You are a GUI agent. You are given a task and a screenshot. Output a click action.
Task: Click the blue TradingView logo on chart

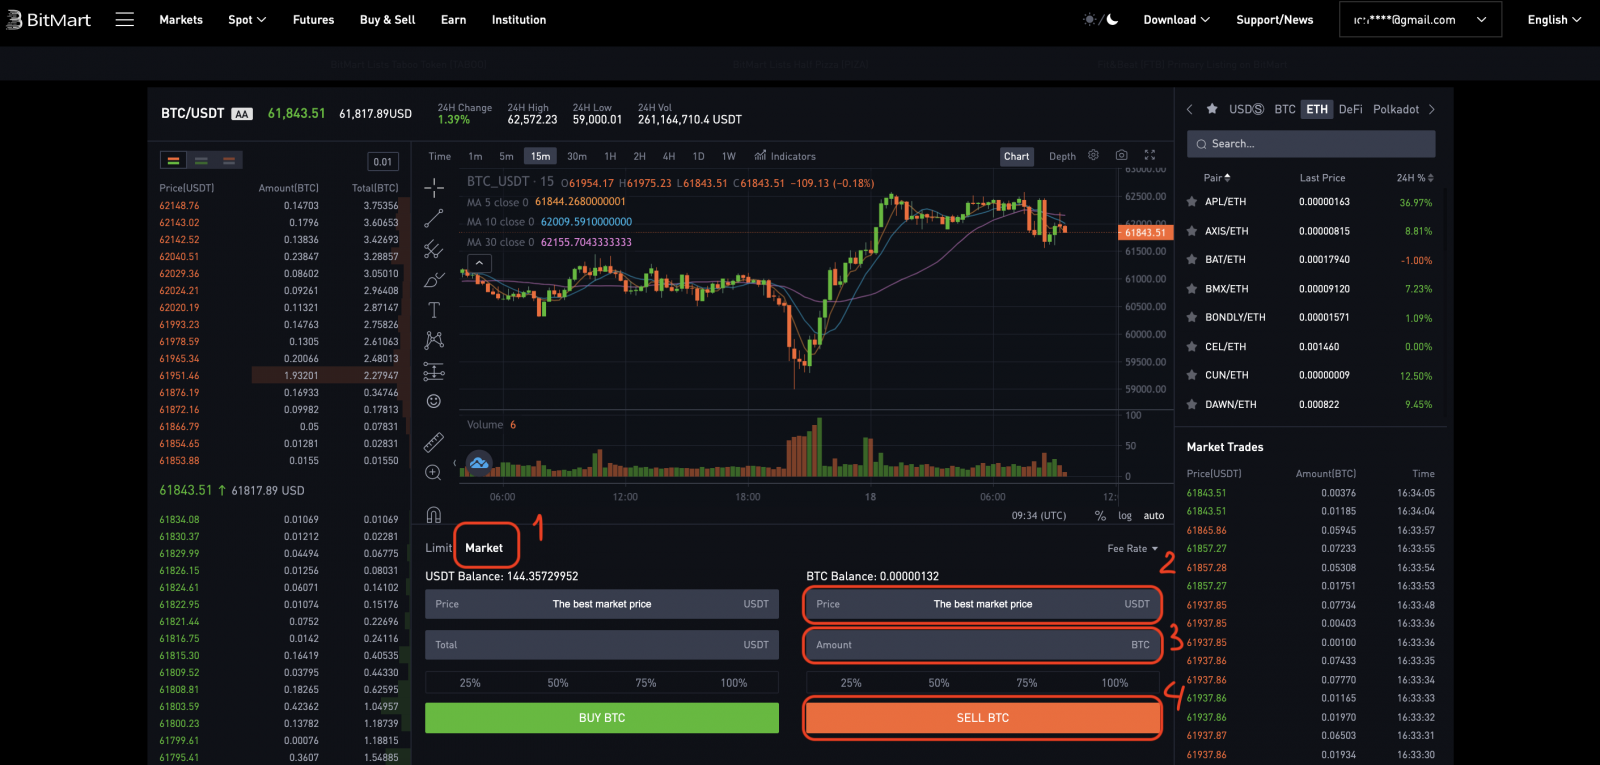479,463
